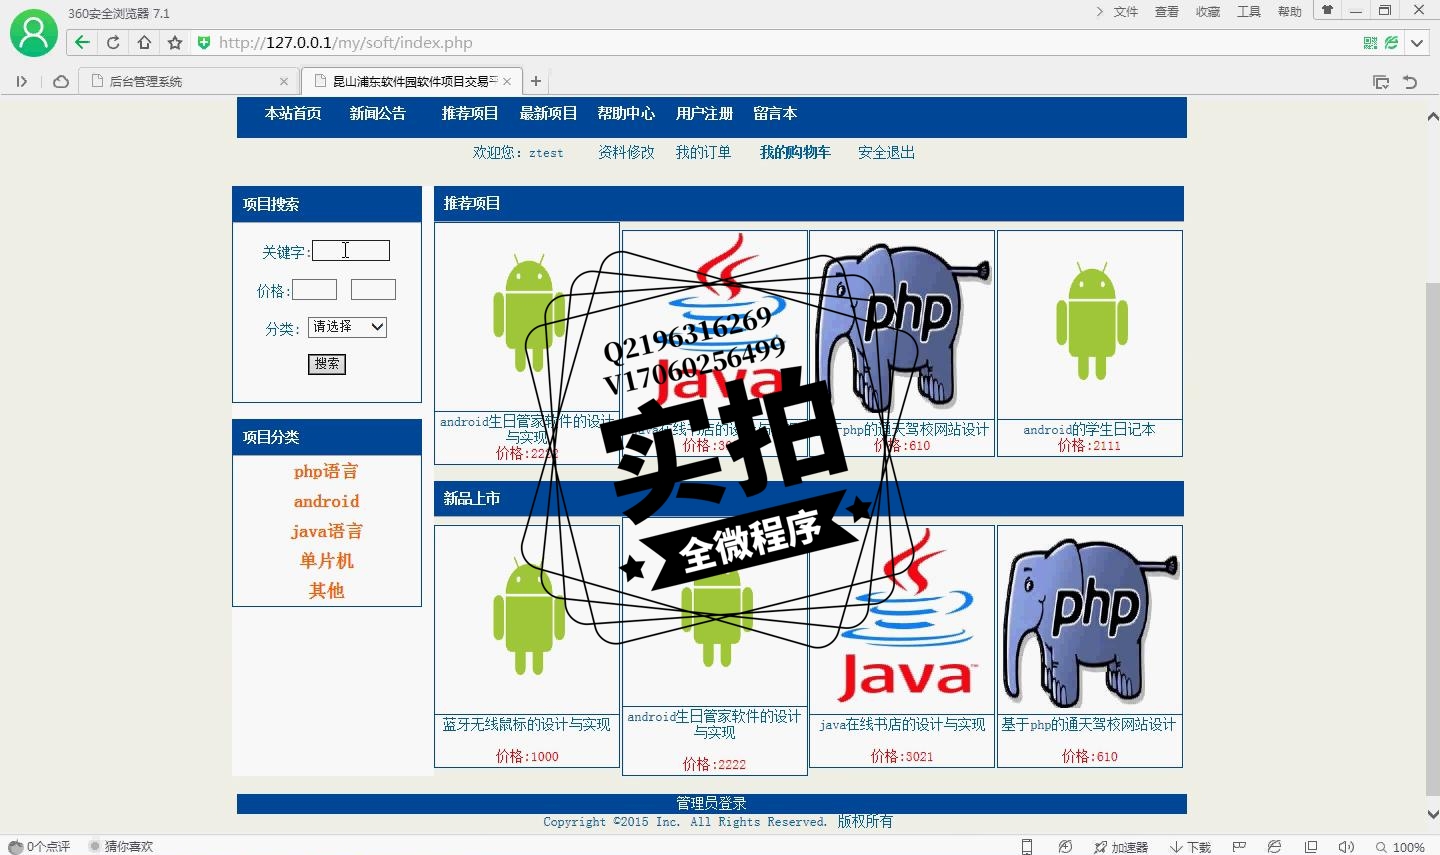This screenshot has width=1440, height=855.
Task: Open the 加速器 rocket icon in status bar
Action: [1120, 847]
